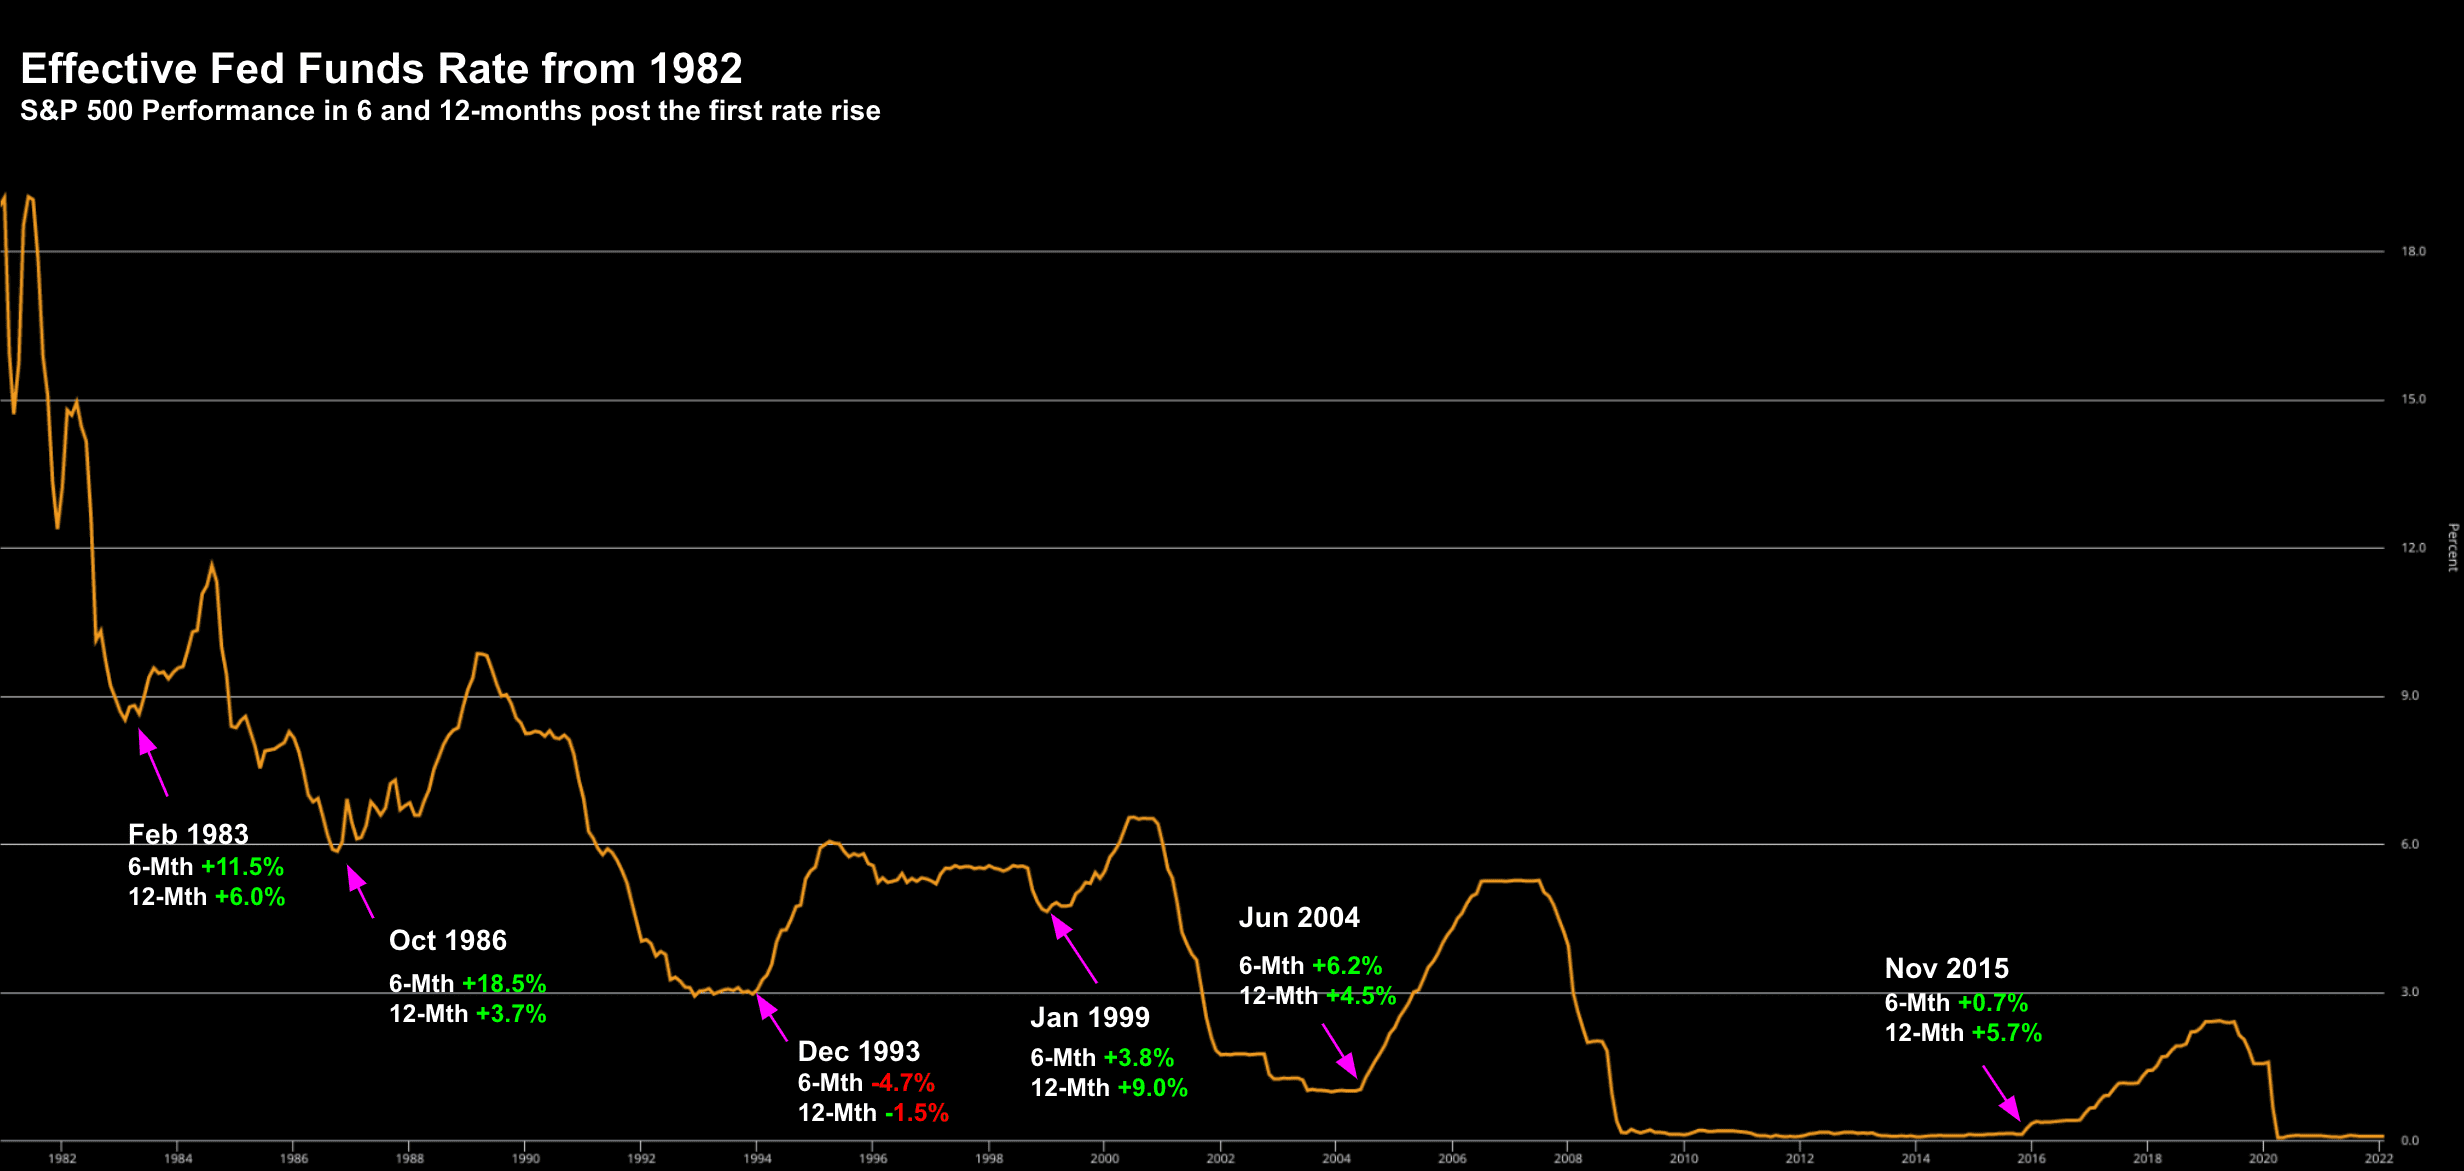Click the magenta arrow below Jun 2004 stats
2464x1171 pixels.
pos(1340,1050)
